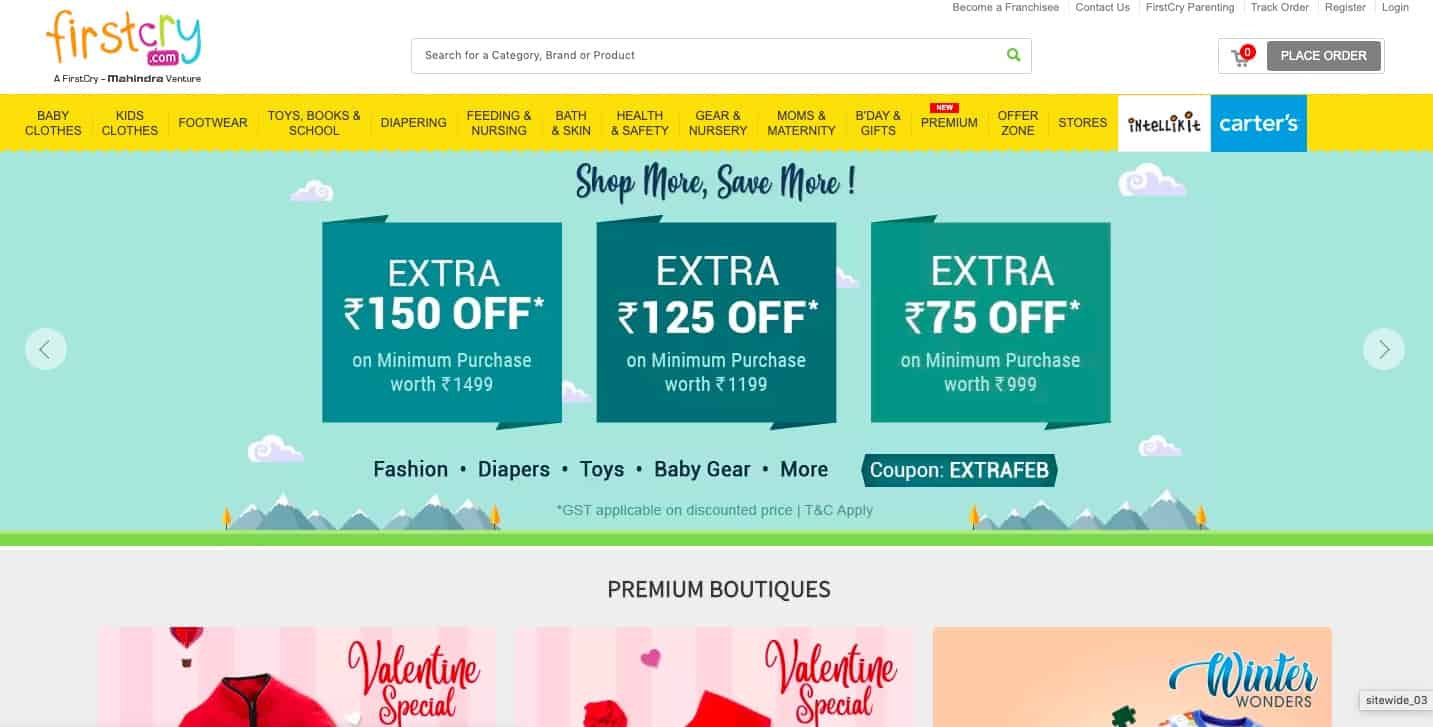Screen dimensions: 1433x727
Task: Advance banner with right arrow
Action: coord(1384,349)
